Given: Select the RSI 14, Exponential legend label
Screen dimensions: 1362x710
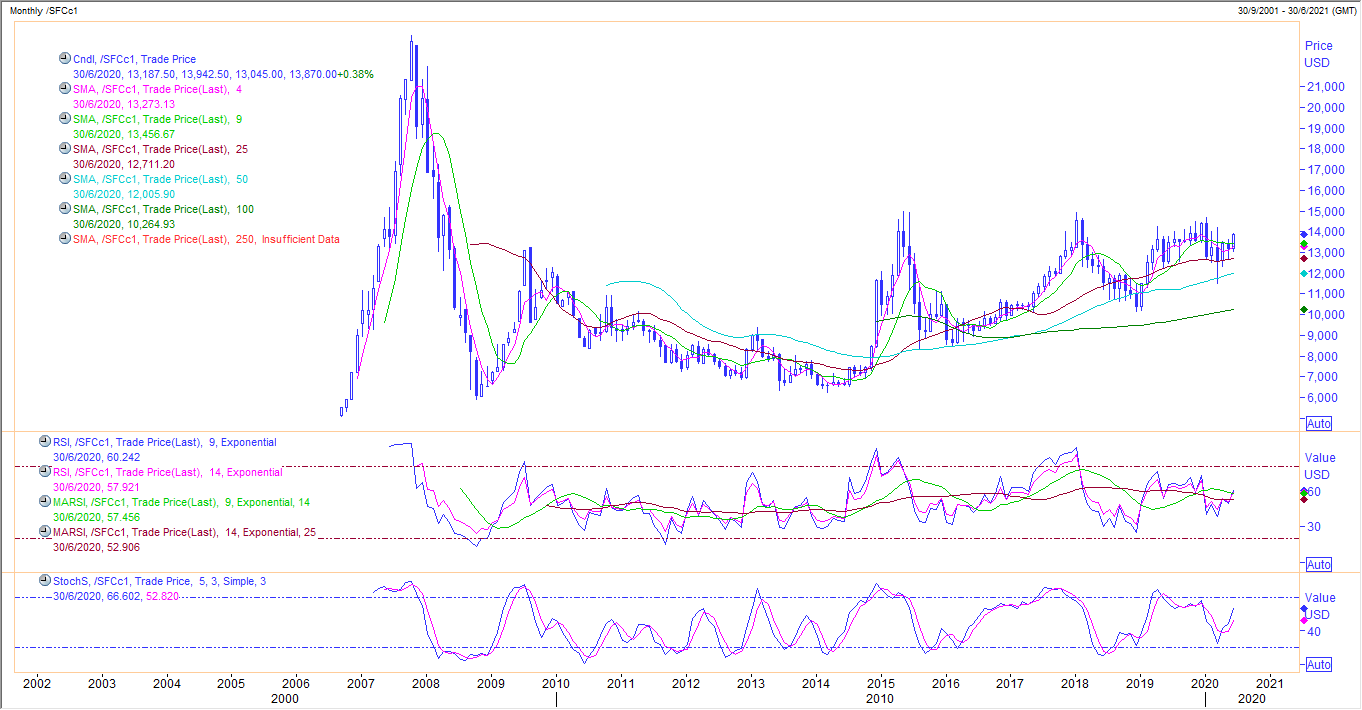Looking at the screenshot, I should click(167, 472).
